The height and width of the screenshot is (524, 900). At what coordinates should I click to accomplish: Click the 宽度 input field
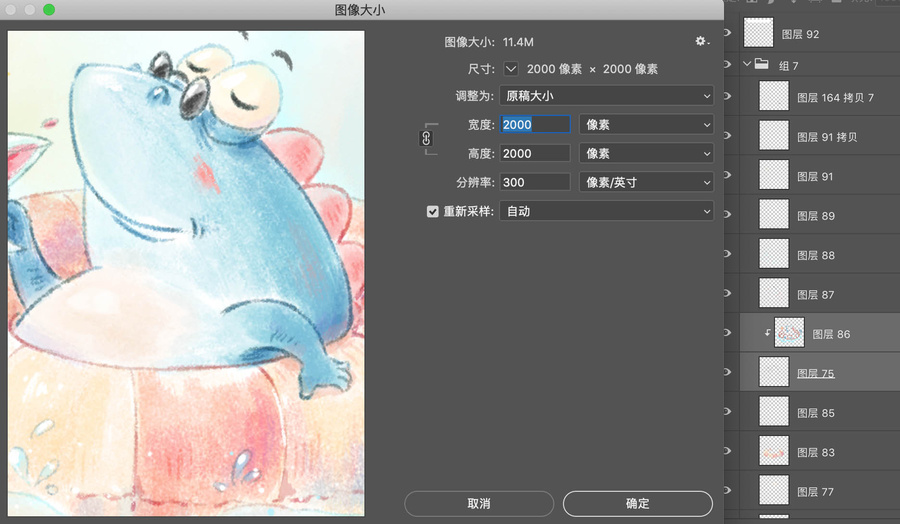(x=535, y=125)
